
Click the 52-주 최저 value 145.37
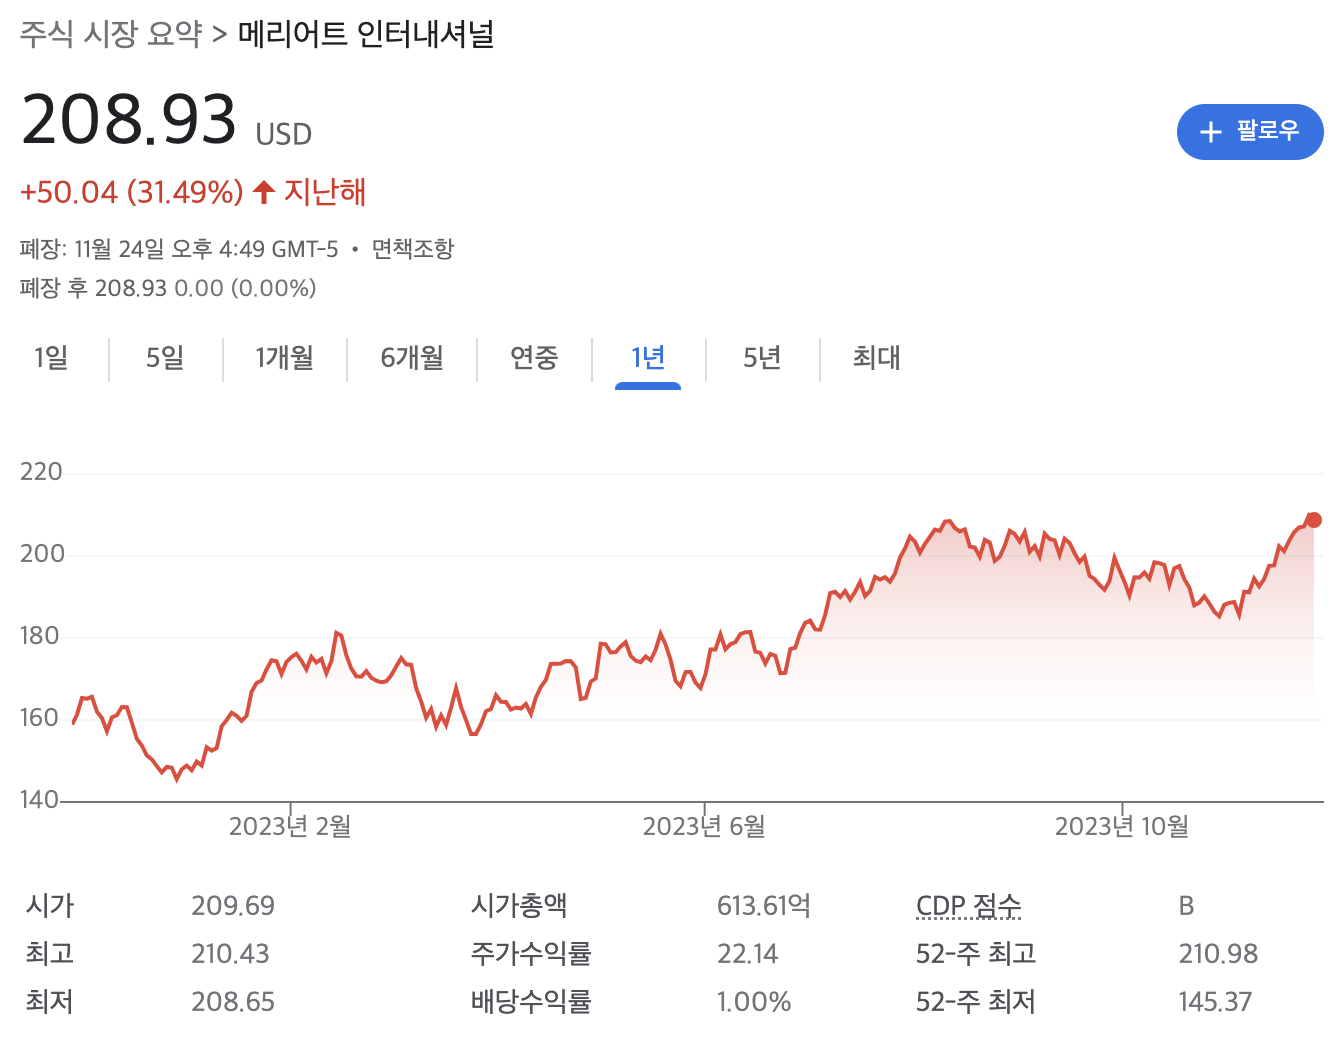tap(1215, 1002)
